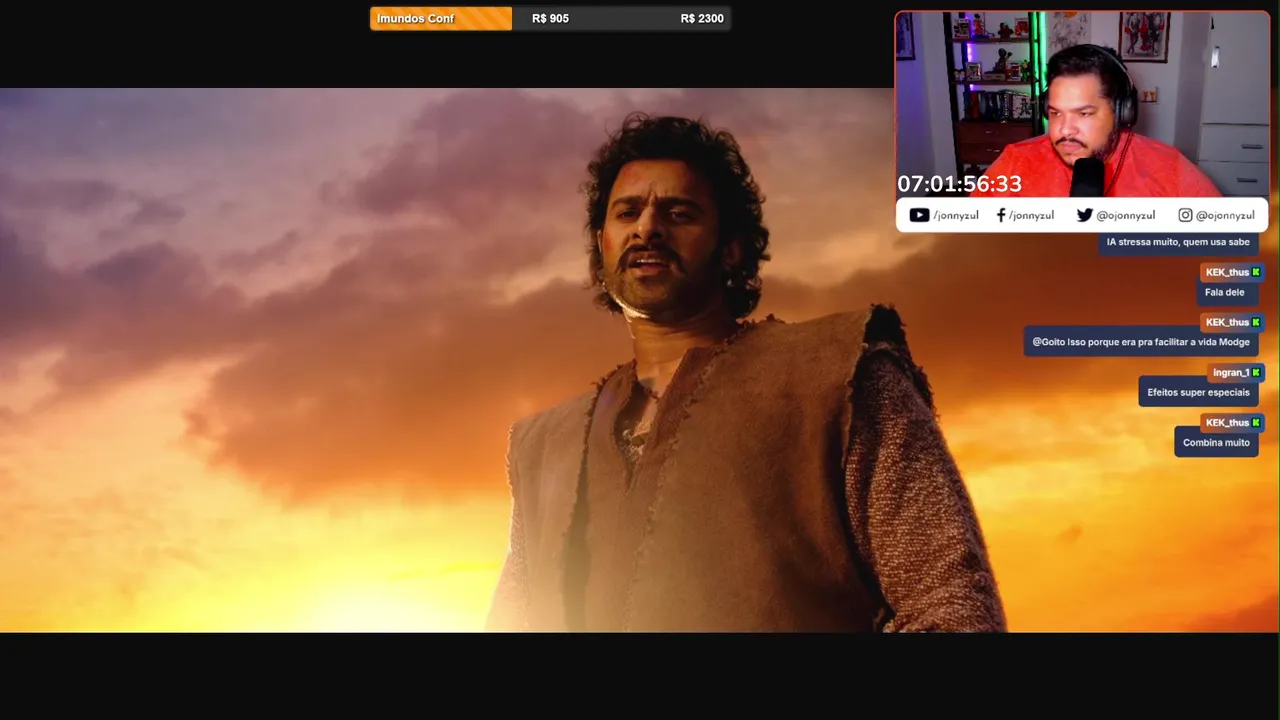Click KEK_thus username above "Combina muito"

click(1227, 422)
